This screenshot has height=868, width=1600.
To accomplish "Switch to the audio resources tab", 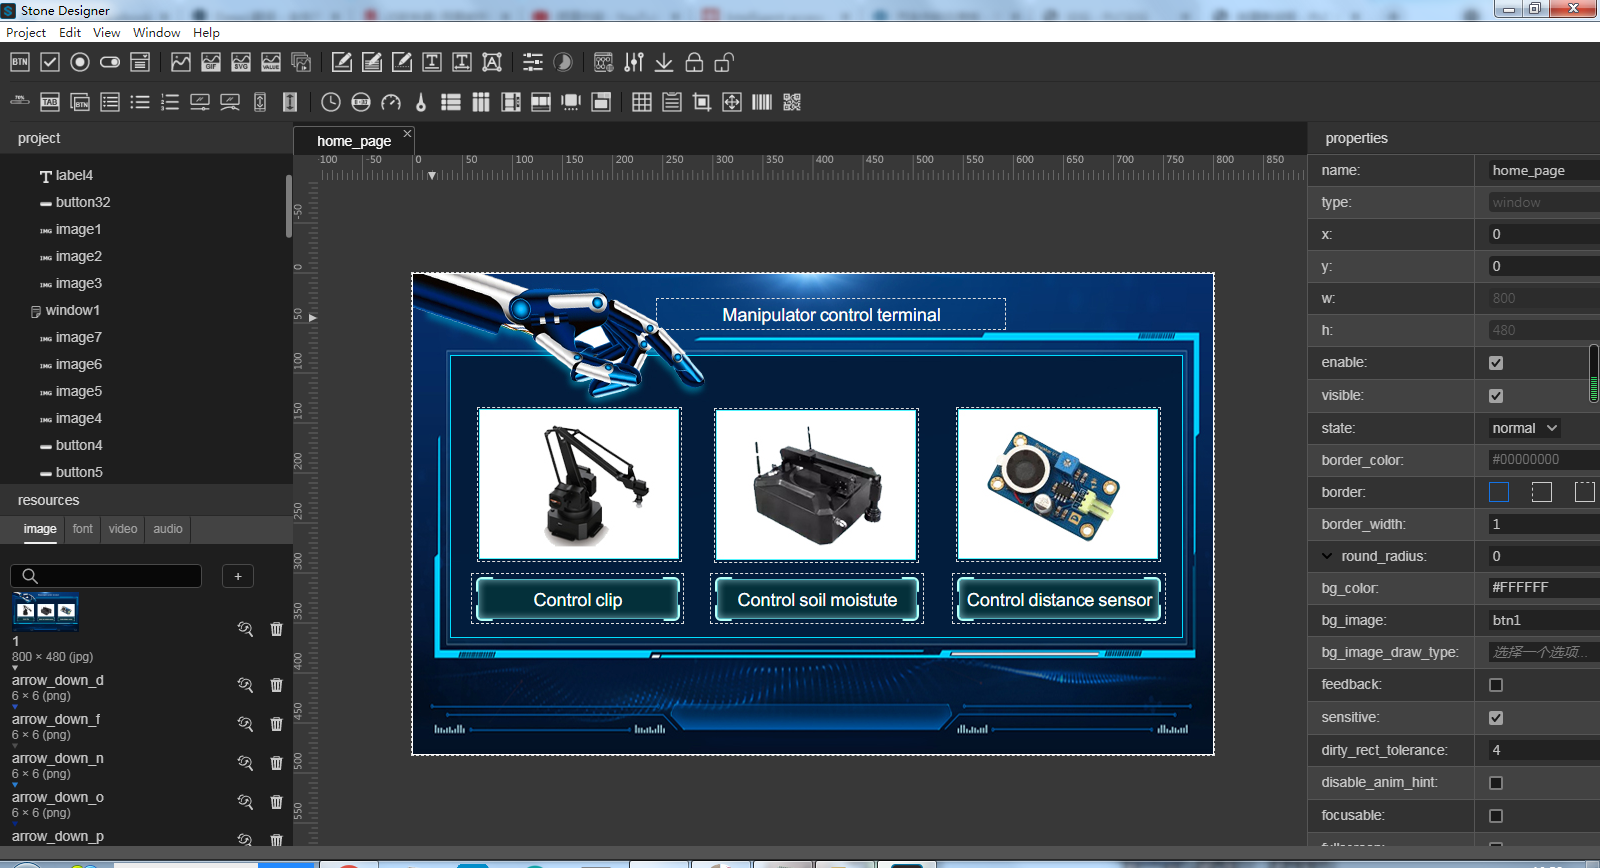I will point(168,529).
